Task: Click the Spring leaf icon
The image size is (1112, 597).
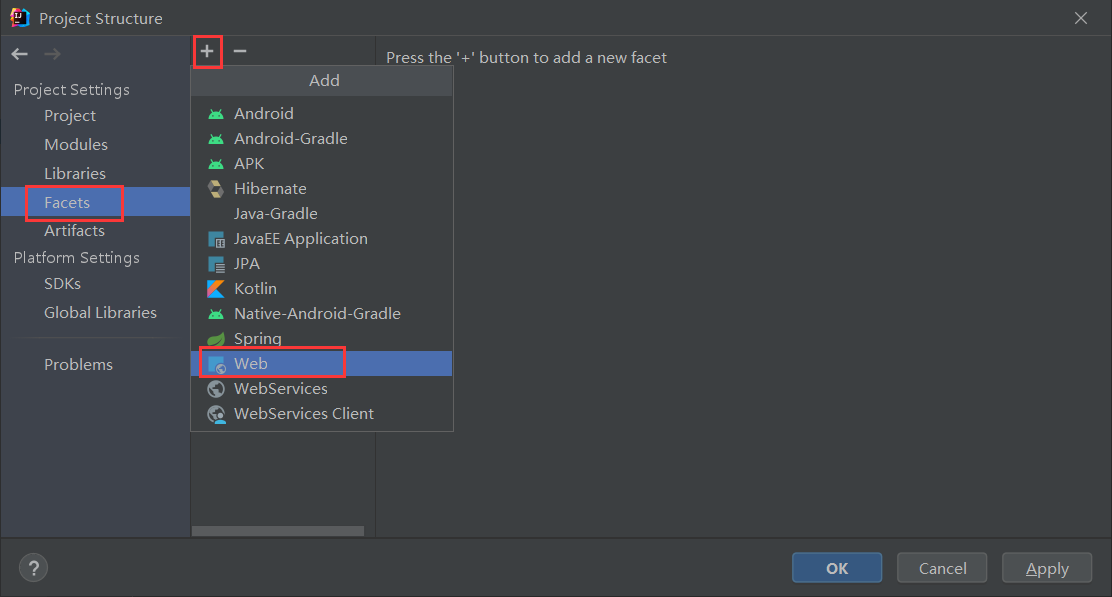Action: coord(216,339)
